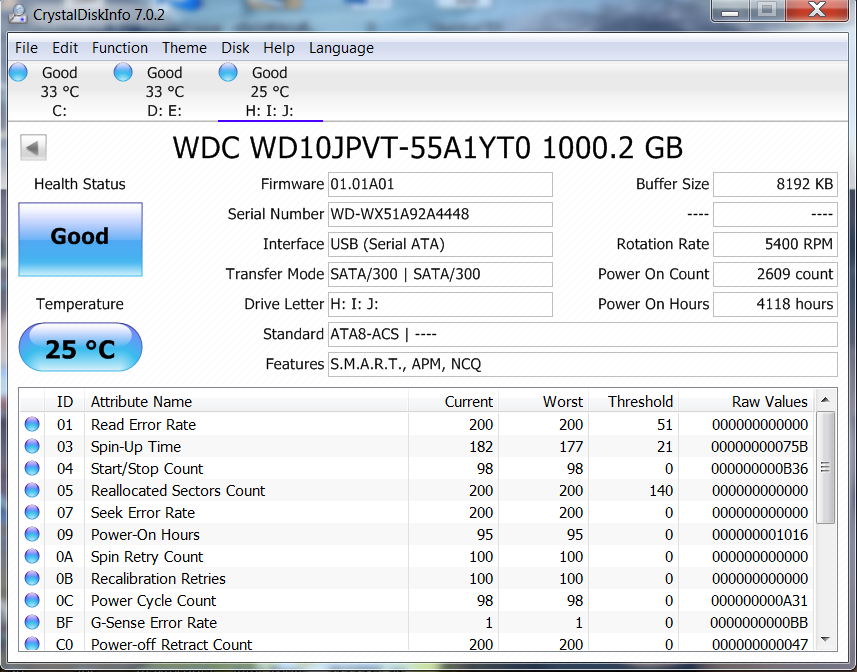Select the Spin-Up Time attribute name

click(x=136, y=447)
